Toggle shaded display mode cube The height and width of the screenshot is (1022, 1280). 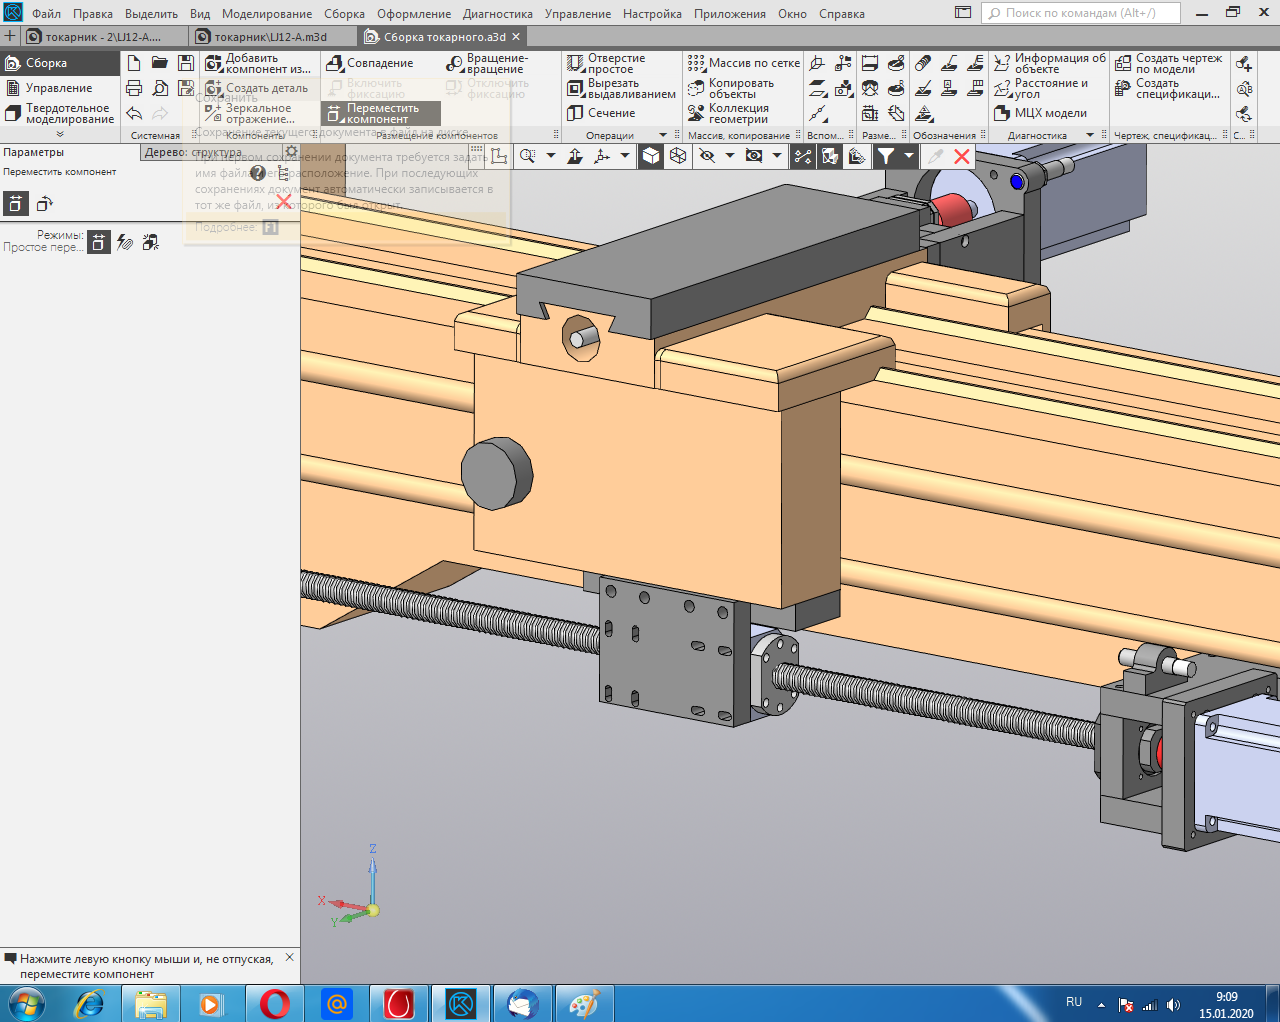click(x=651, y=156)
